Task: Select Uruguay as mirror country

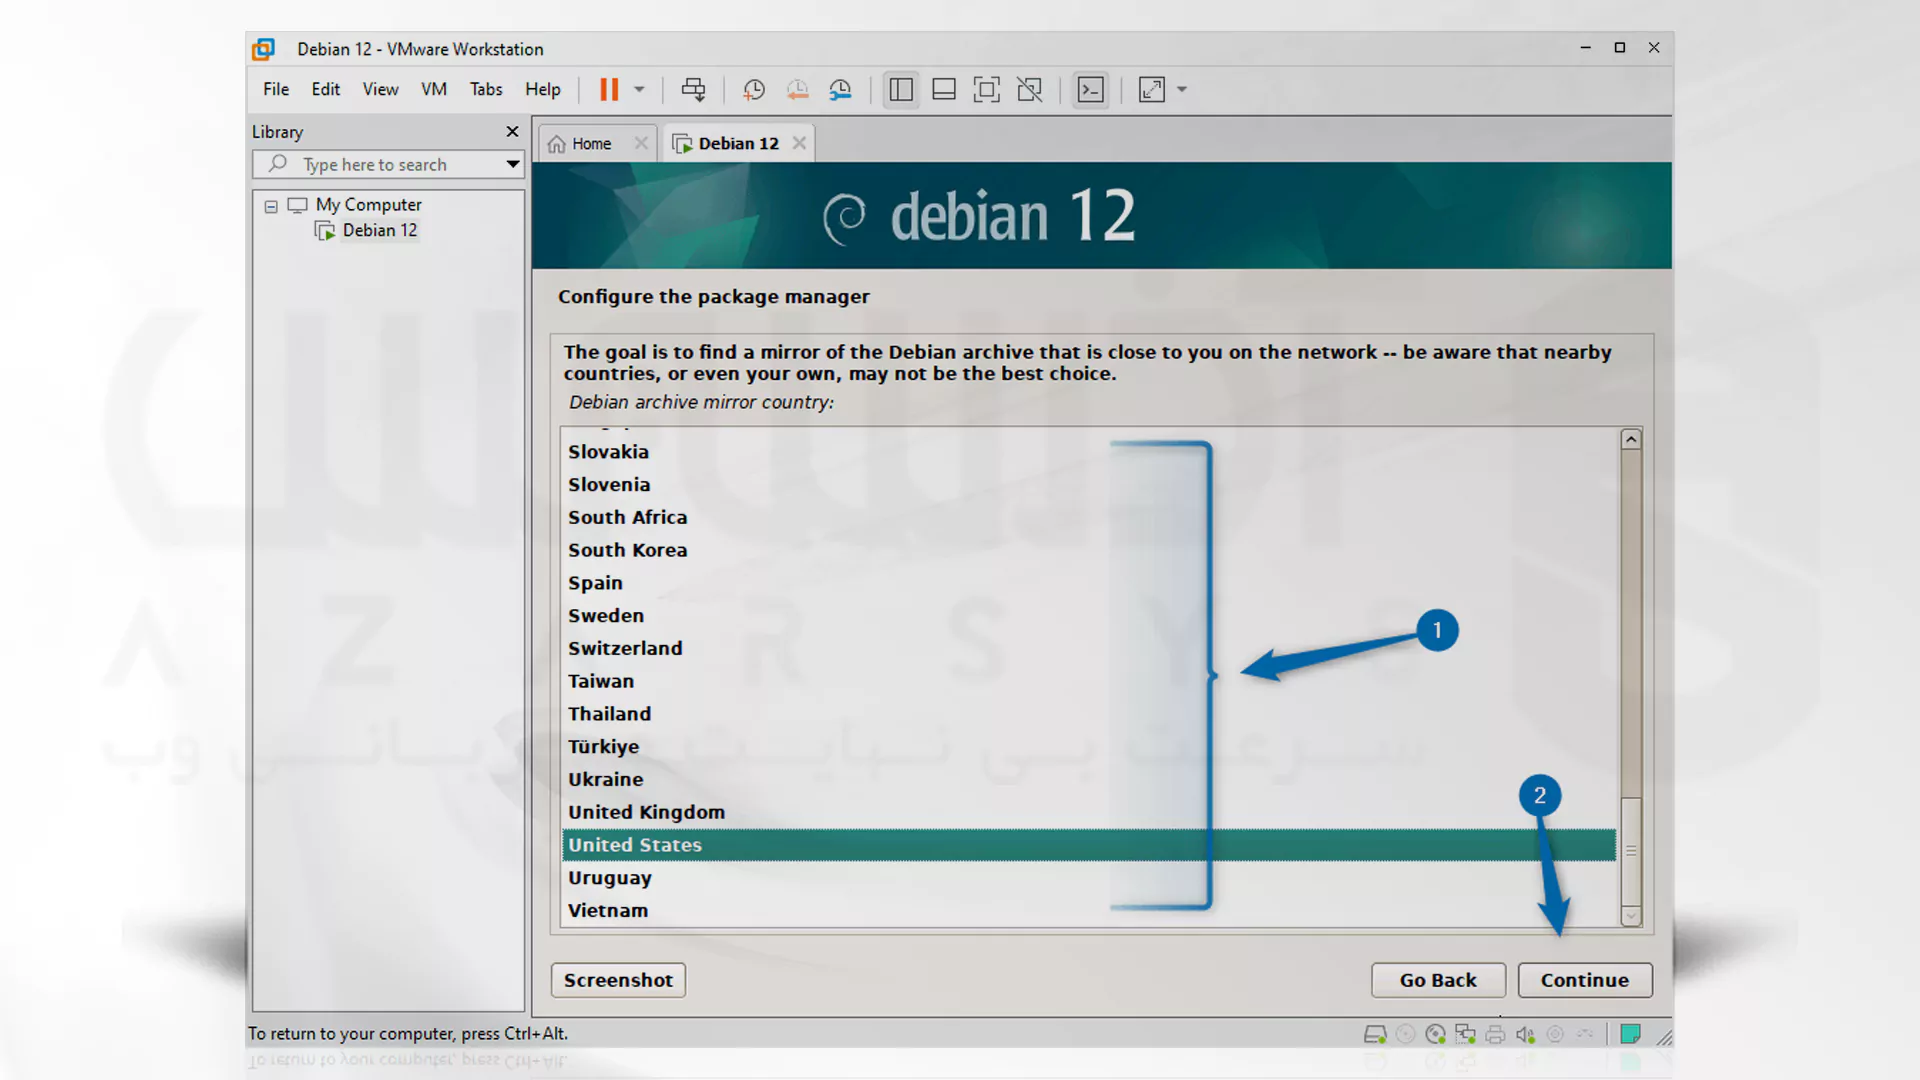Action: pyautogui.click(x=1088, y=878)
